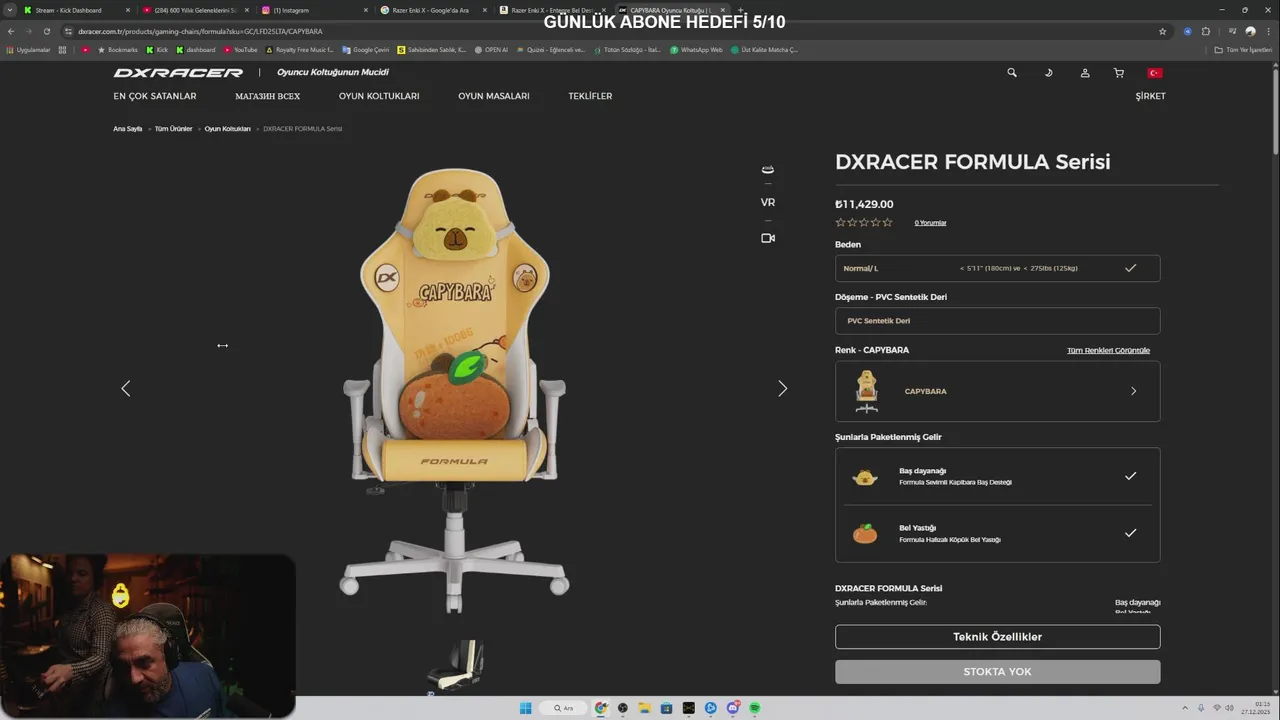Open the Windows Start menu

(525, 708)
